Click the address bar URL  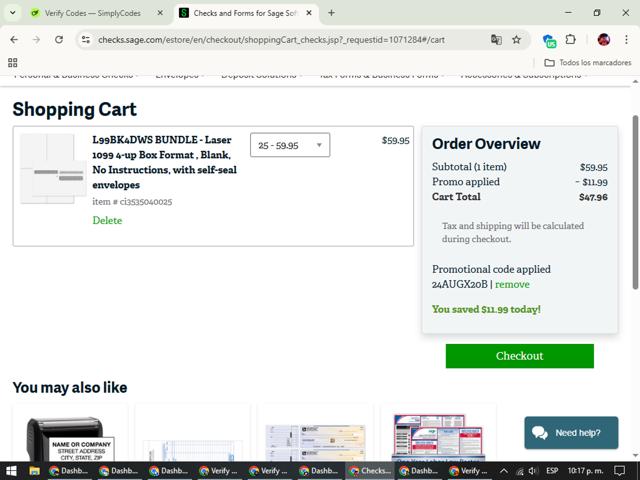pyautogui.click(x=271, y=40)
